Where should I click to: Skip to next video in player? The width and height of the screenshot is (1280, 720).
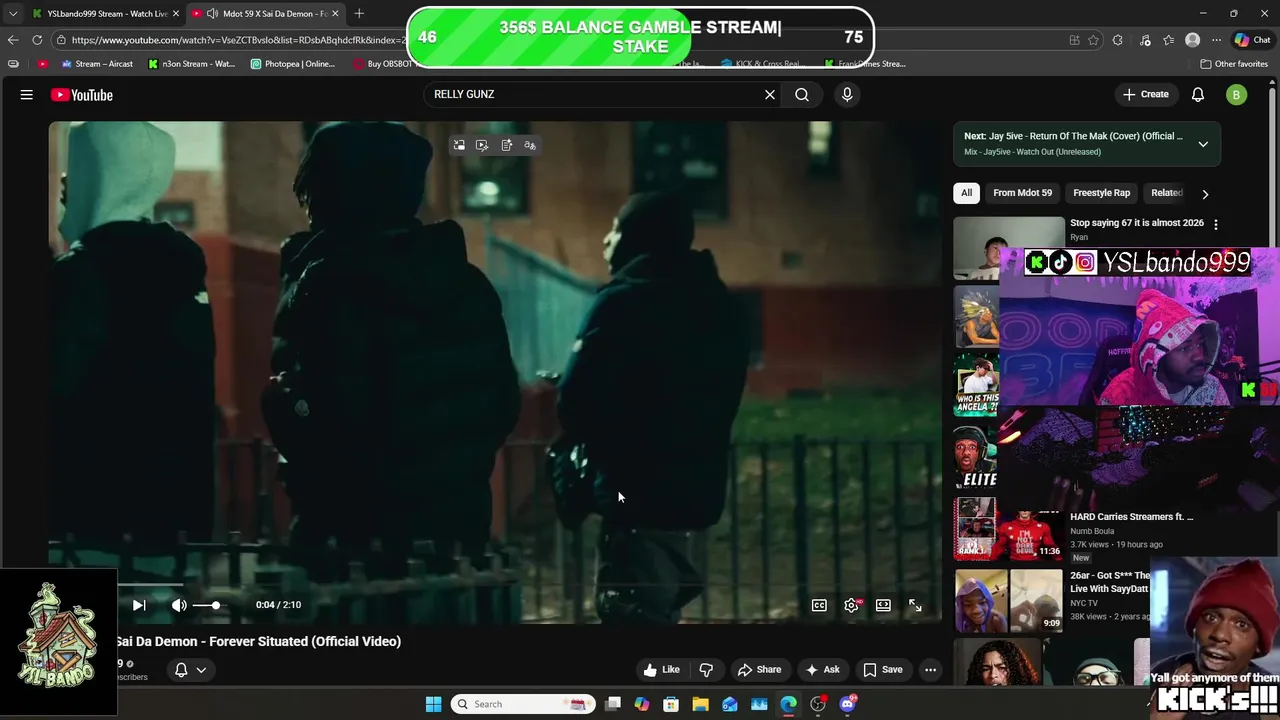pos(139,605)
